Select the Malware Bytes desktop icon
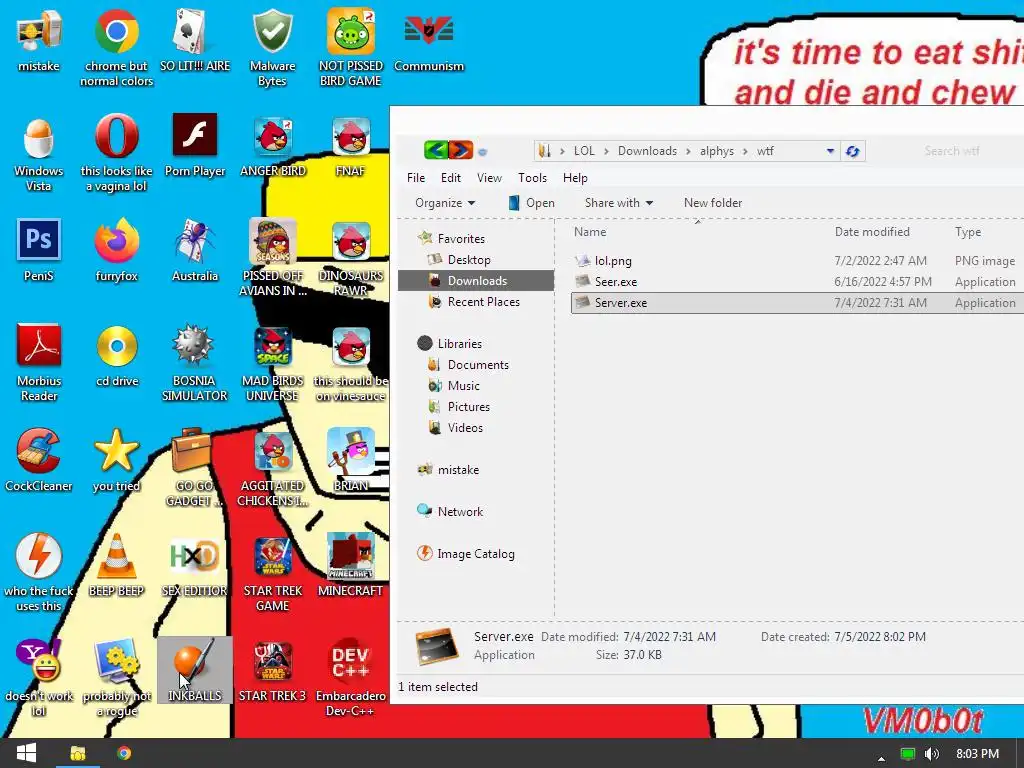The height and width of the screenshot is (768, 1024). point(272,48)
